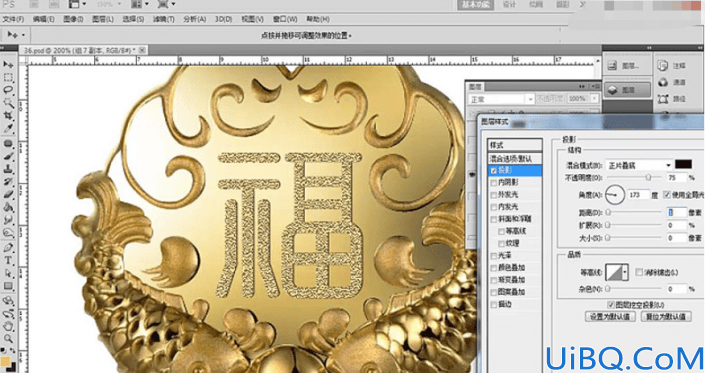Enable the 光泽 satin checkbox
Viewport: 705px width, 373px height.
pyautogui.click(x=494, y=255)
